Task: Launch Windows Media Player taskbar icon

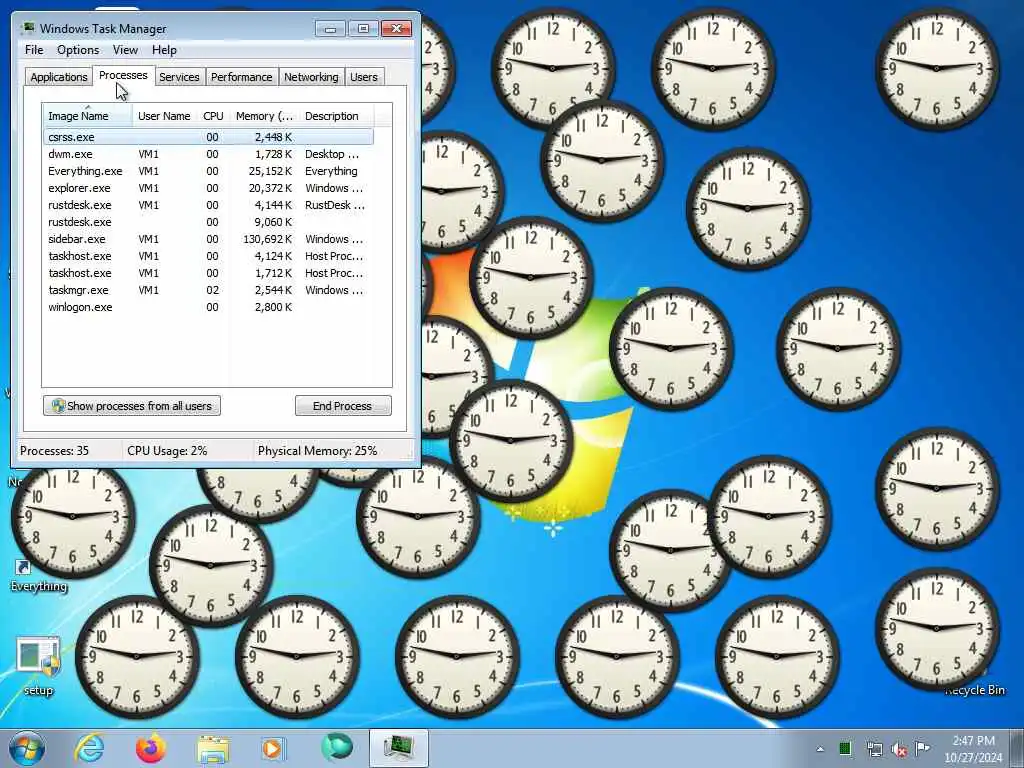Action: tap(273, 748)
